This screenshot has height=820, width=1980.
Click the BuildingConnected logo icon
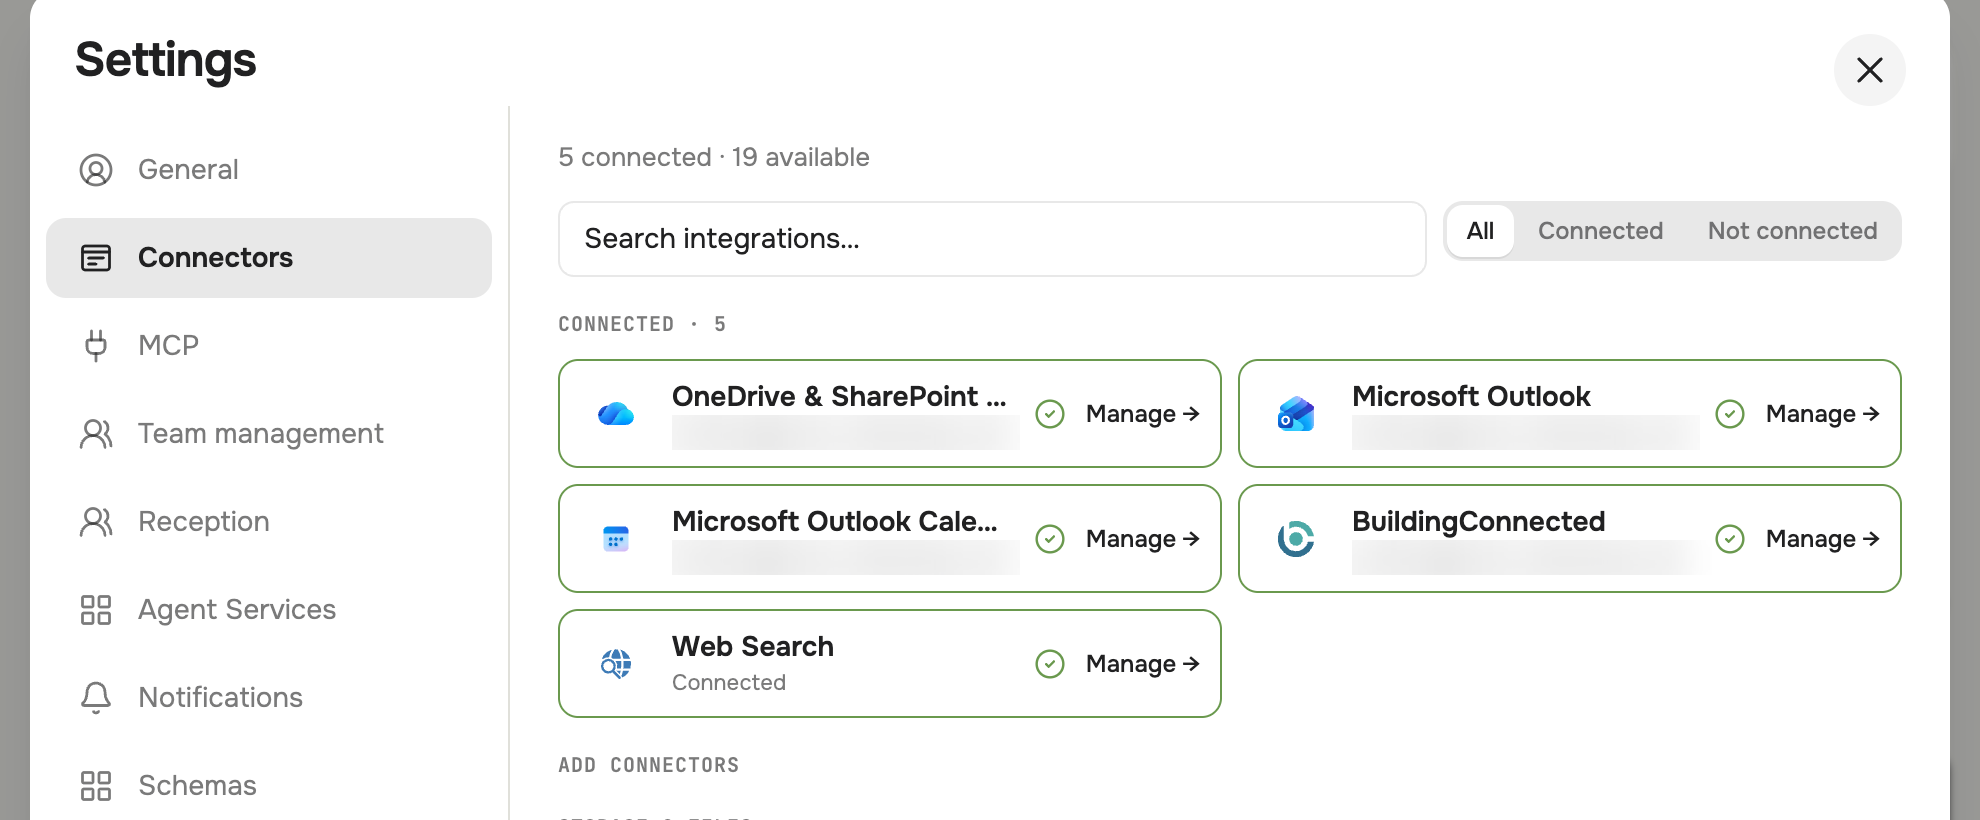click(1296, 539)
